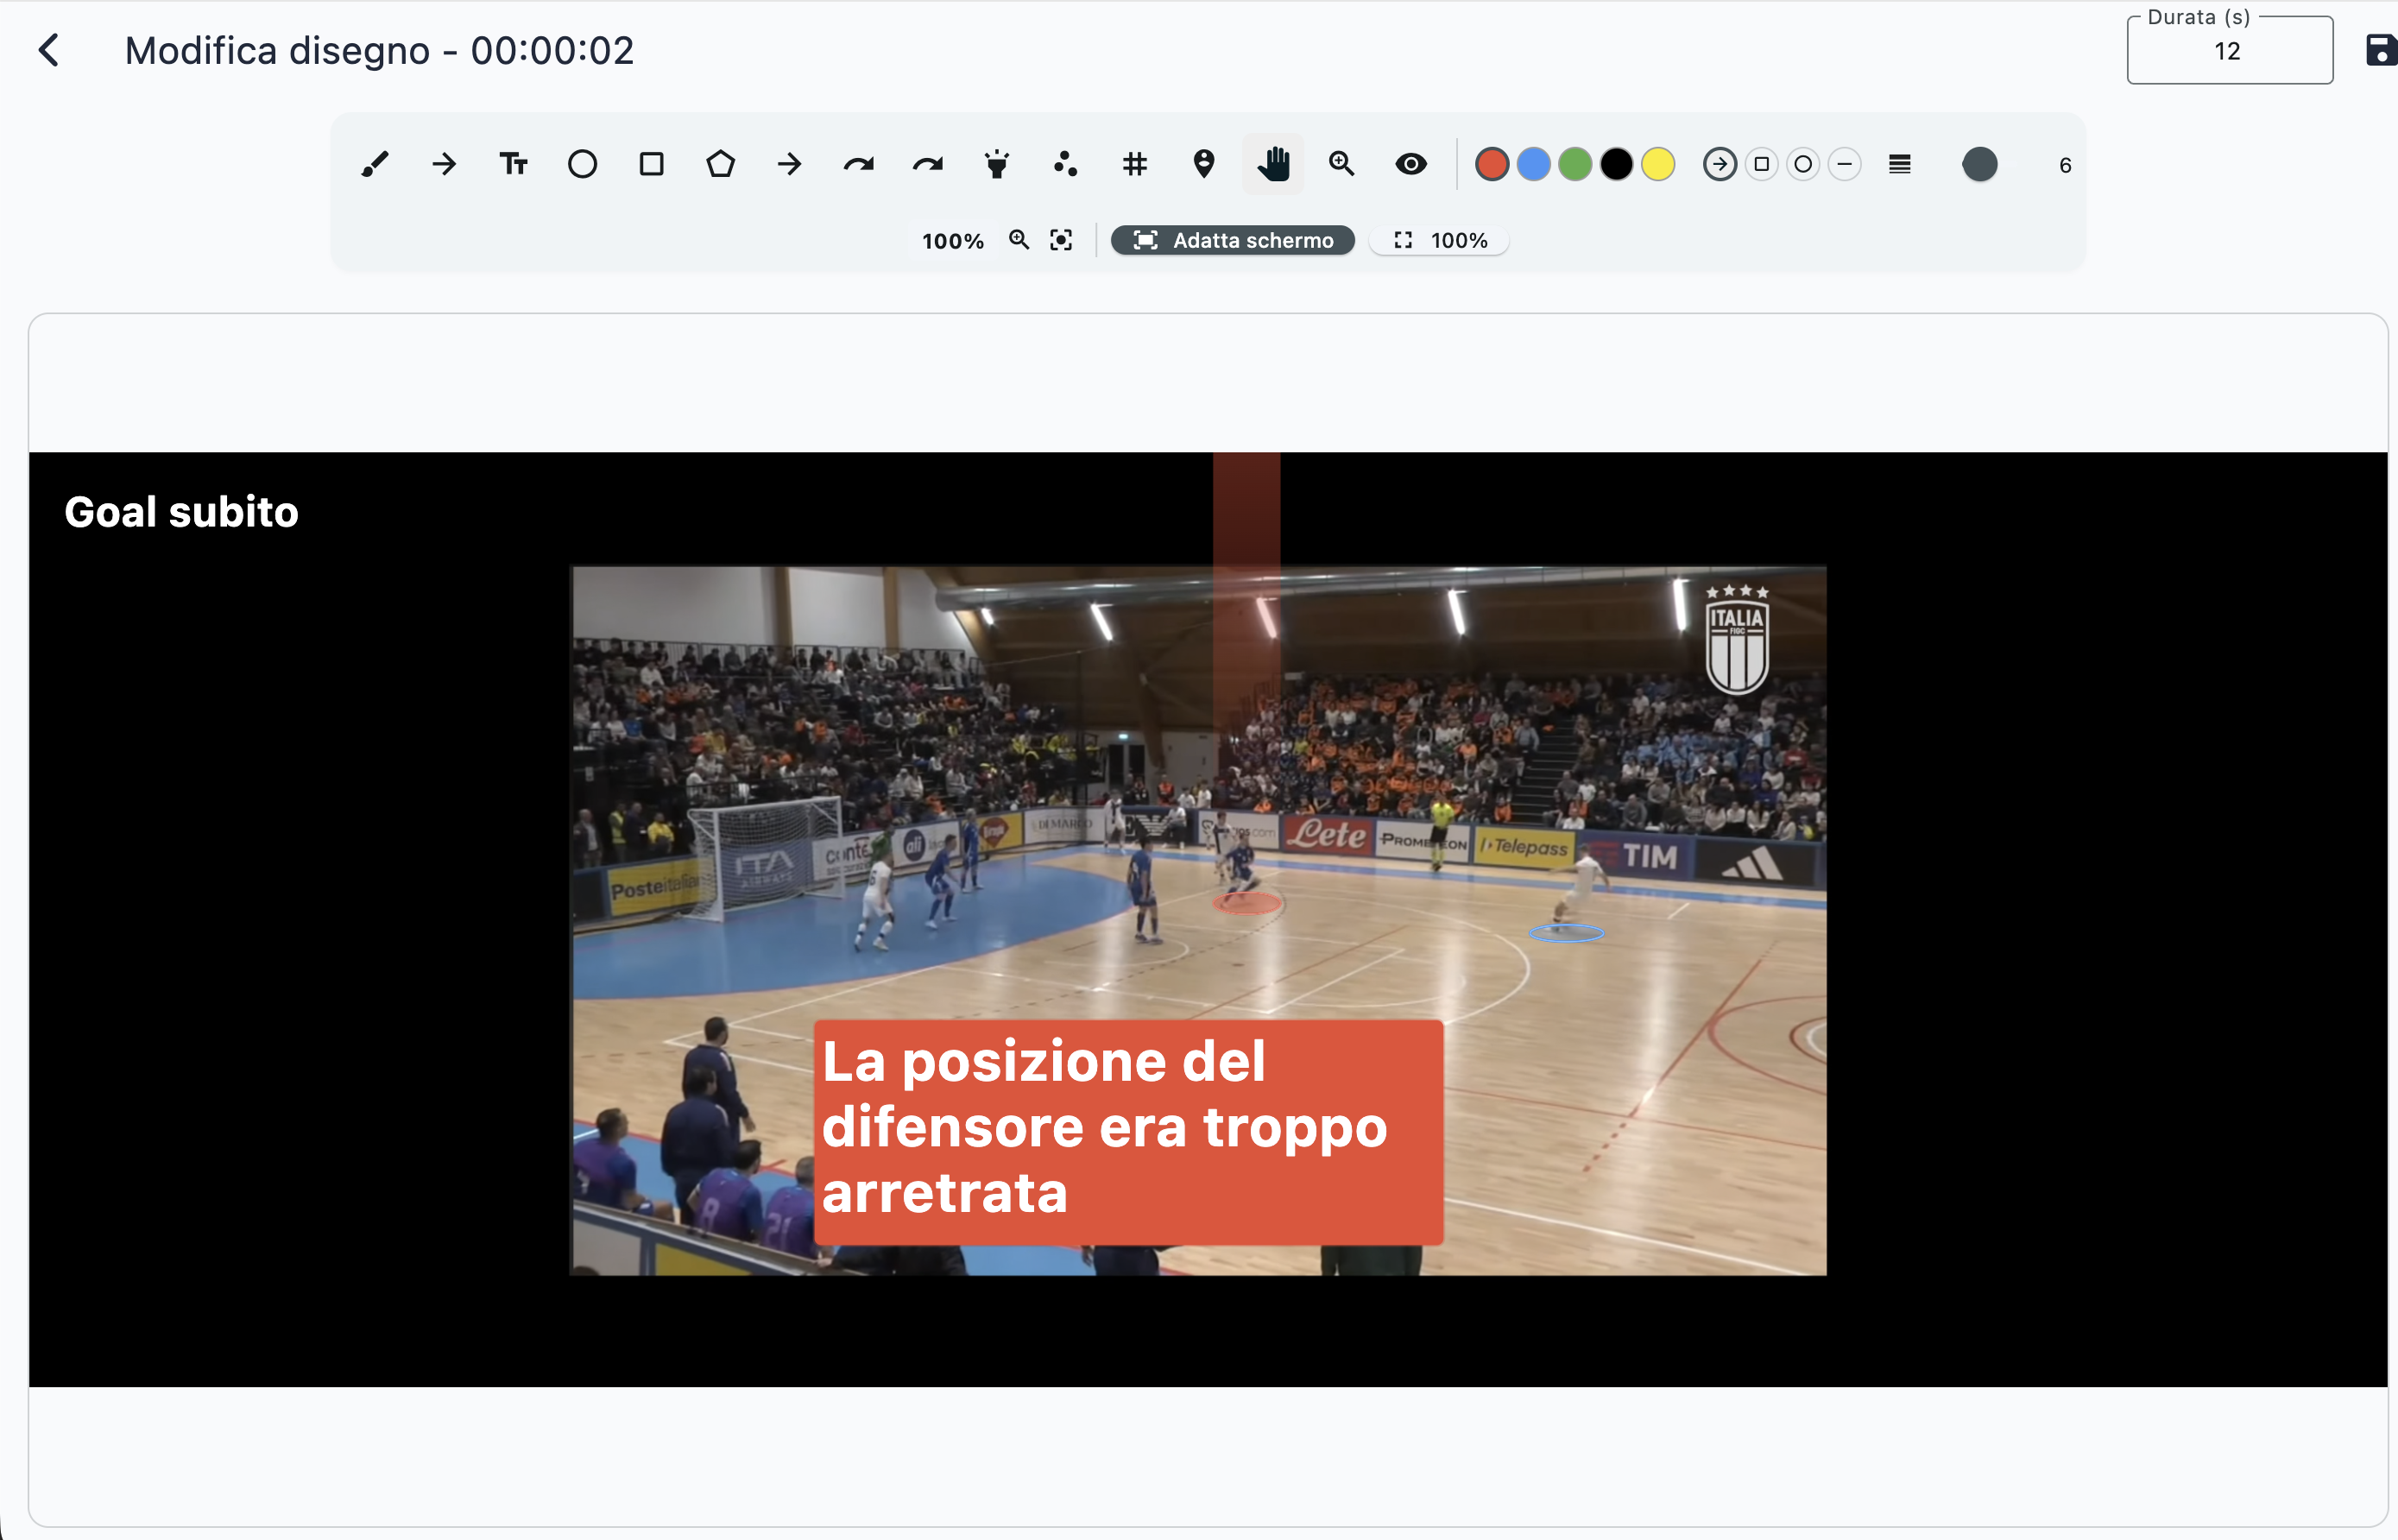This screenshot has height=1540, width=2398.
Task: Select the pentagon polygon tool
Action: 720,164
